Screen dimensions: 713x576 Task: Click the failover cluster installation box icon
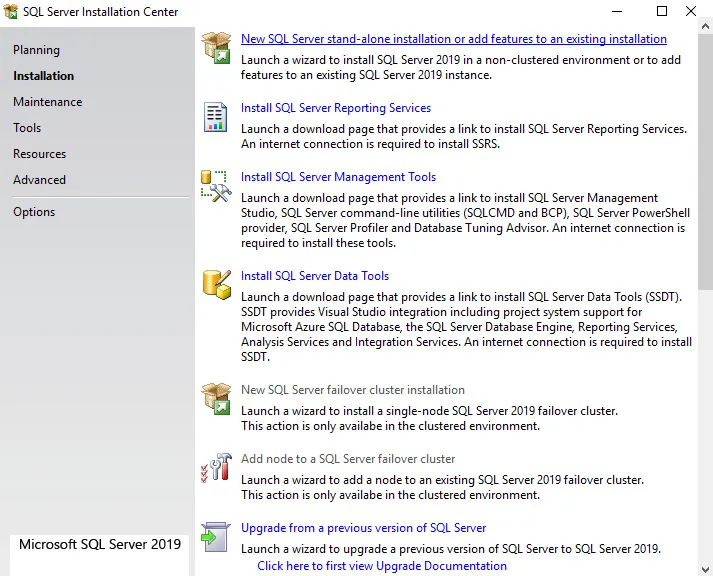[216, 399]
